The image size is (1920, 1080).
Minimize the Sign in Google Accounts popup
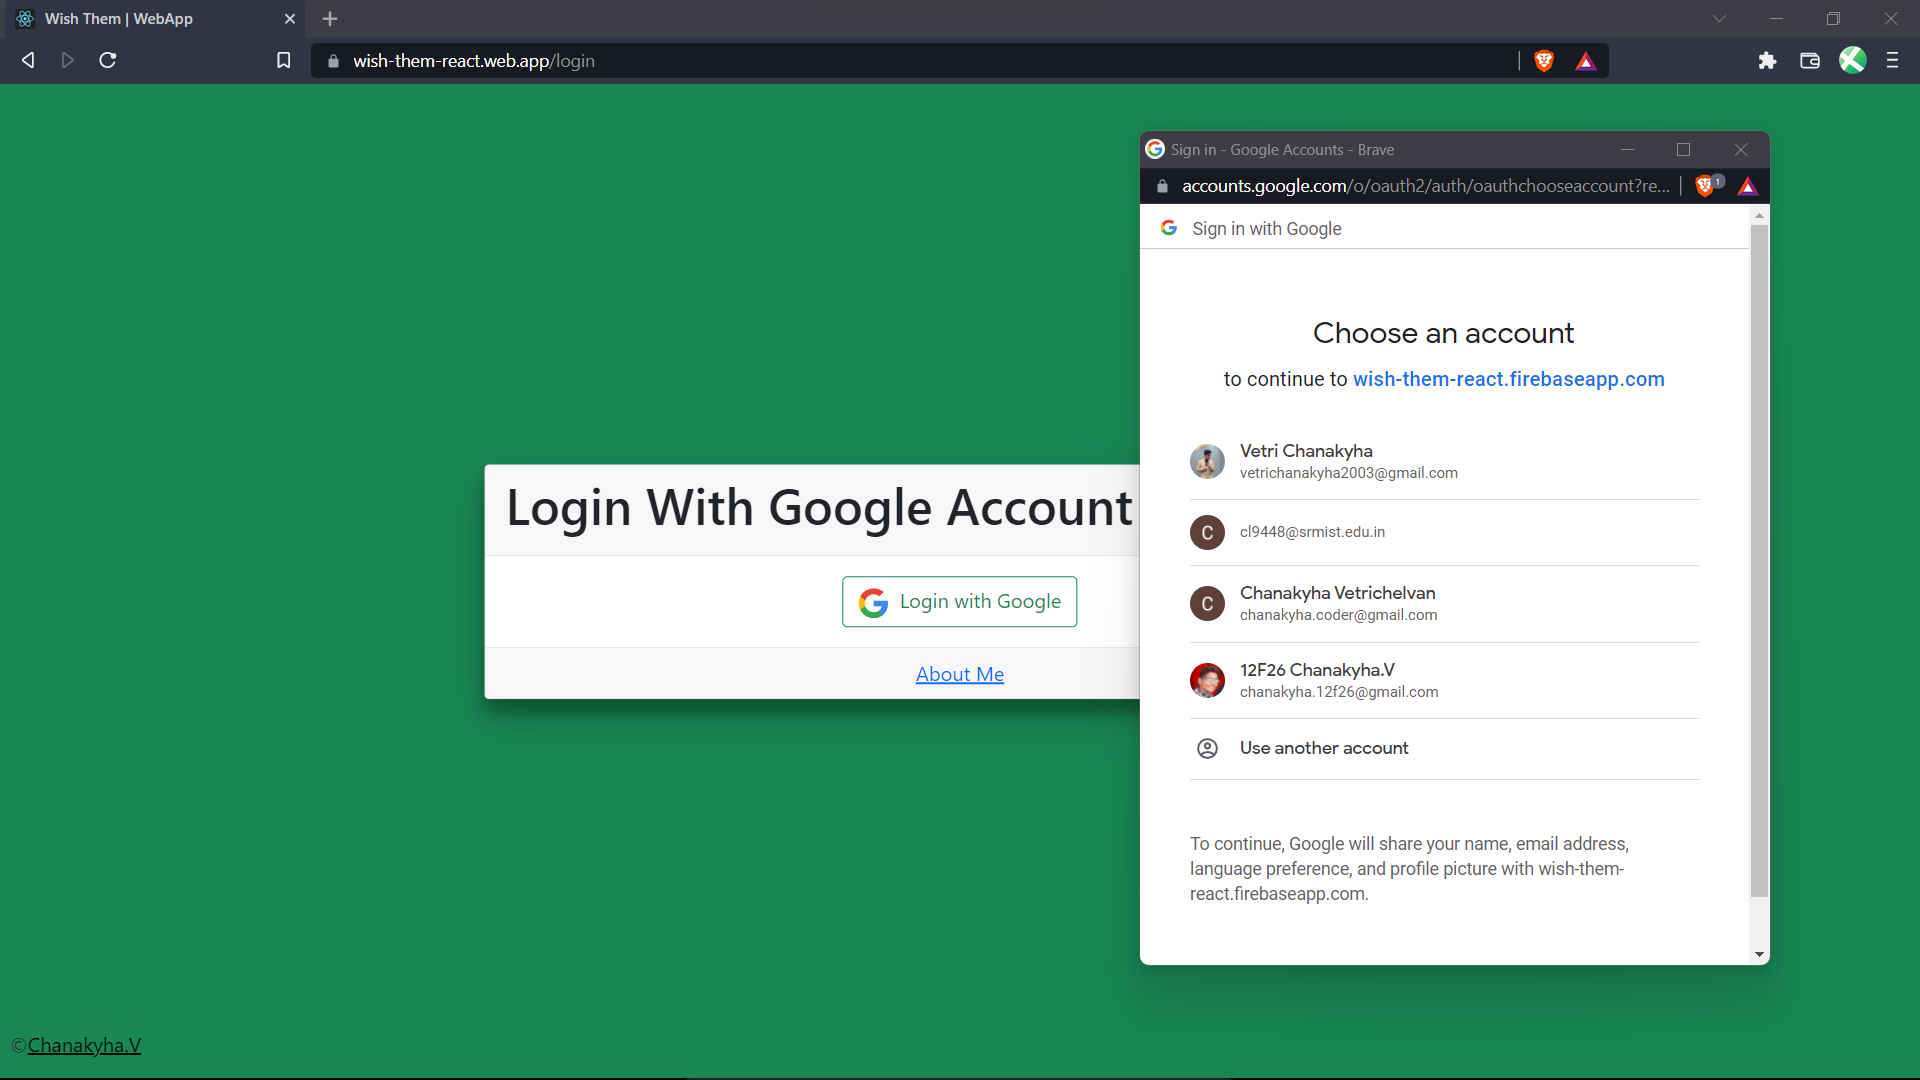pos(1627,150)
